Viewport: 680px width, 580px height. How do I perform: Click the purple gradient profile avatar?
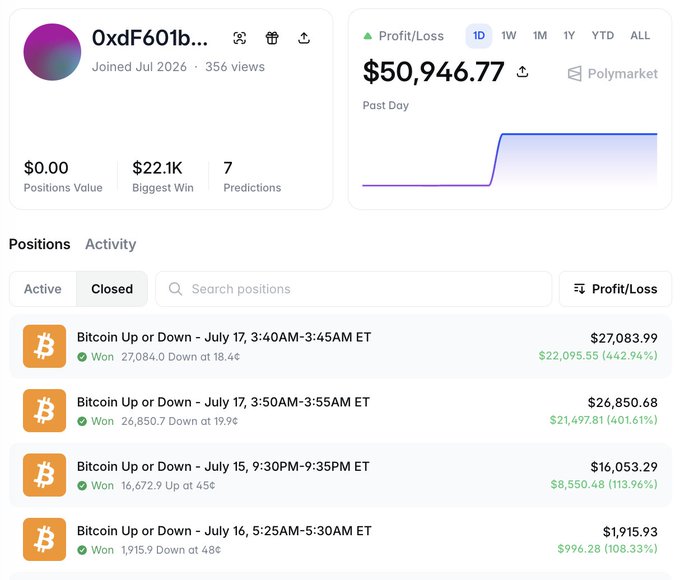point(52,52)
